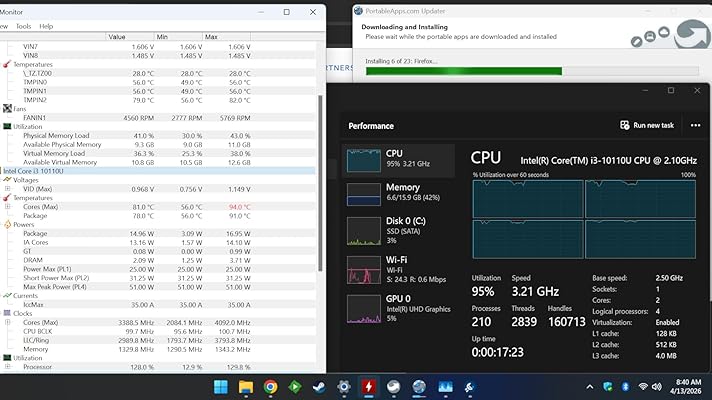Open Google Chrome from the taskbar
712x400 pixels.
(x=270, y=386)
